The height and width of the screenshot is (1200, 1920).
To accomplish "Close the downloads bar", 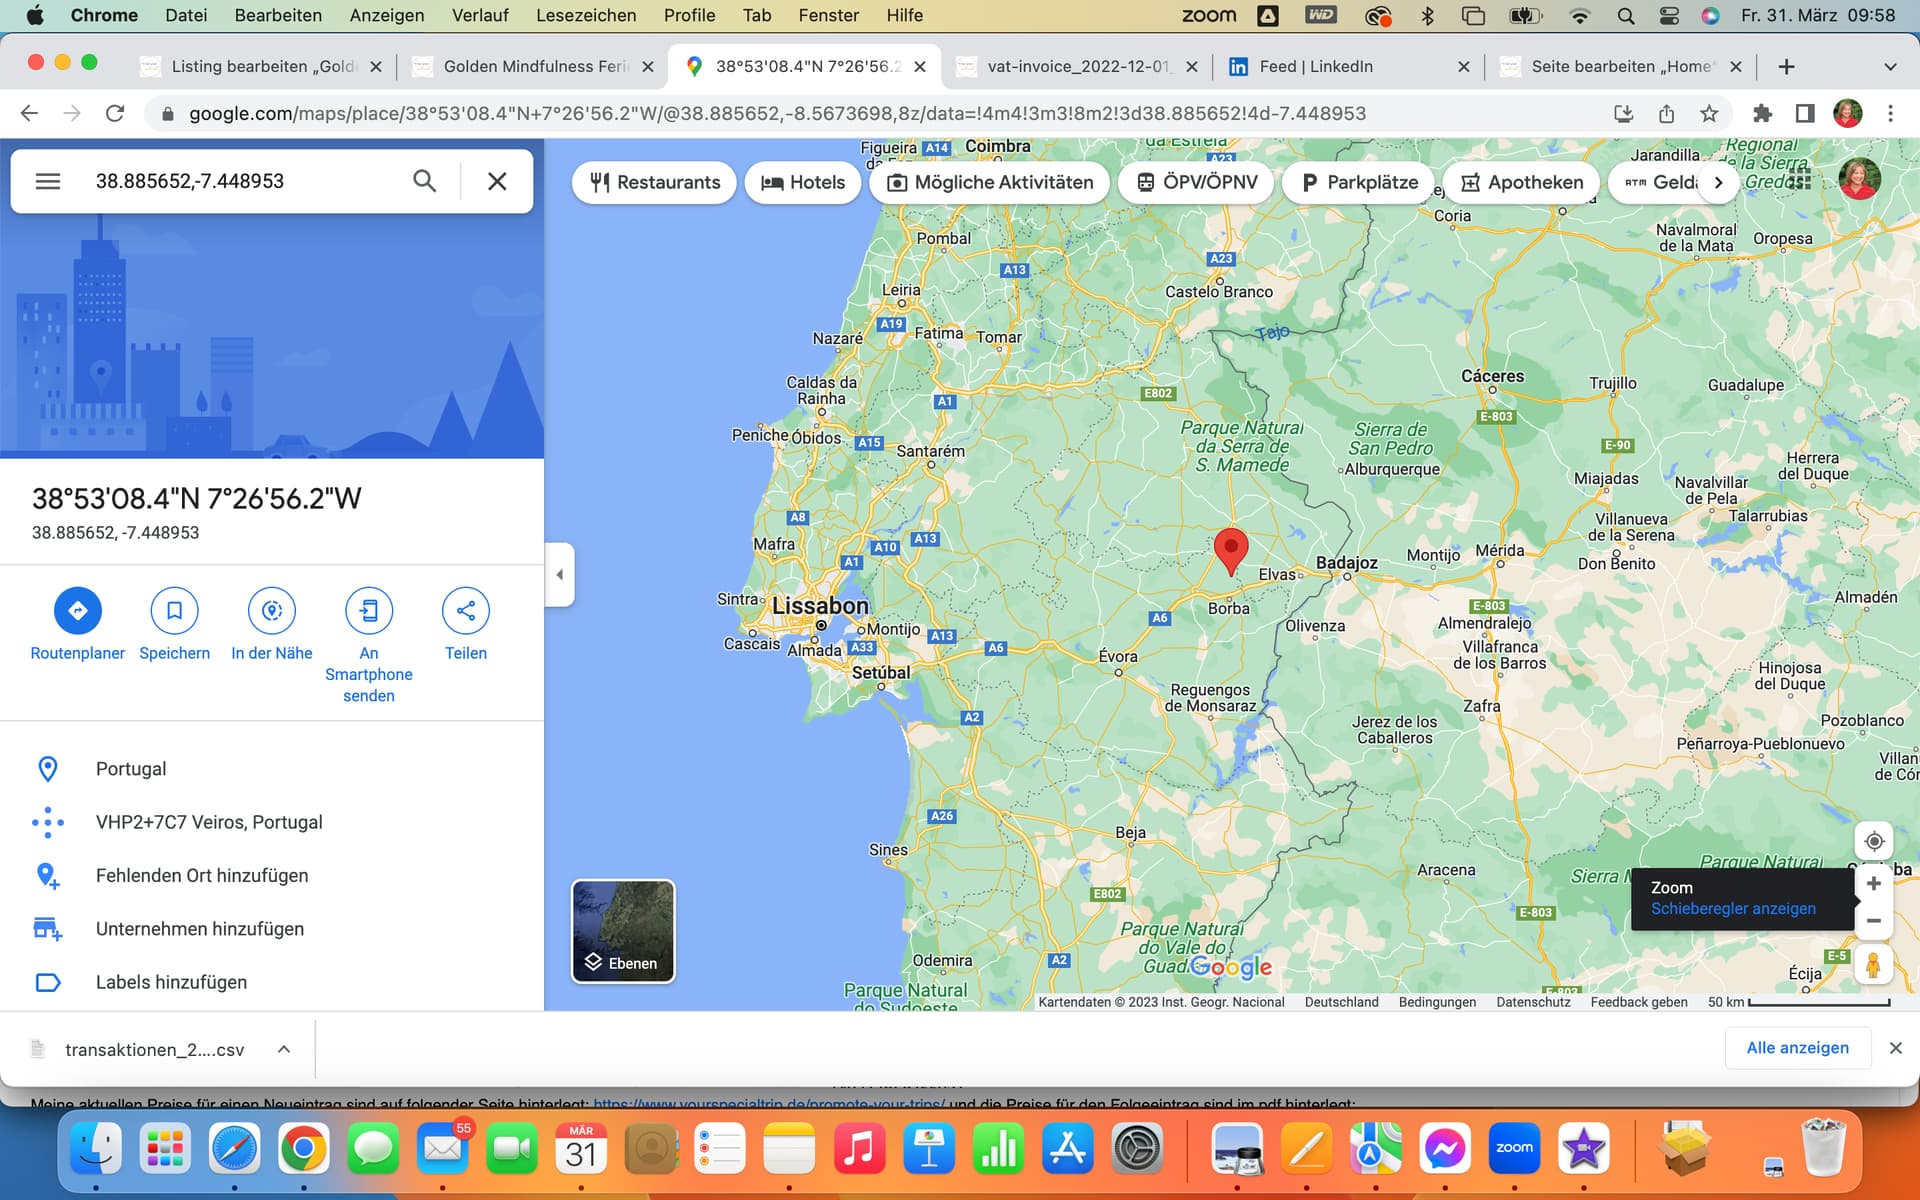I will 1895,1047.
